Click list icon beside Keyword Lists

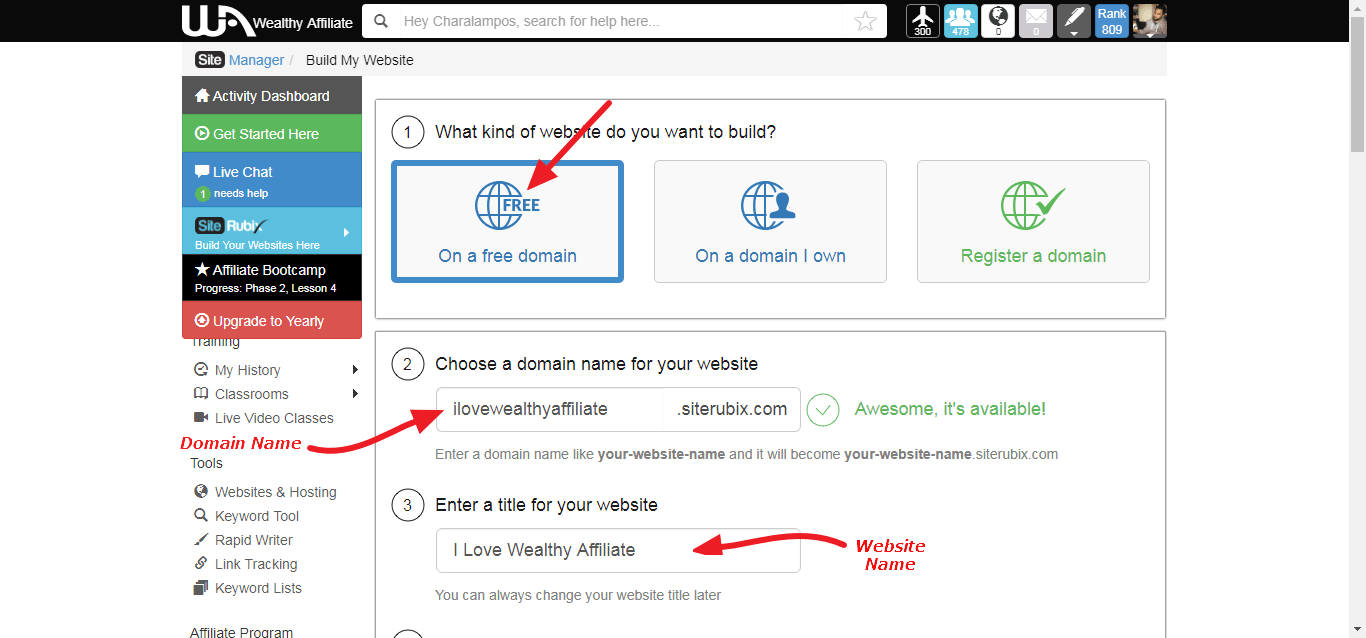[201, 587]
